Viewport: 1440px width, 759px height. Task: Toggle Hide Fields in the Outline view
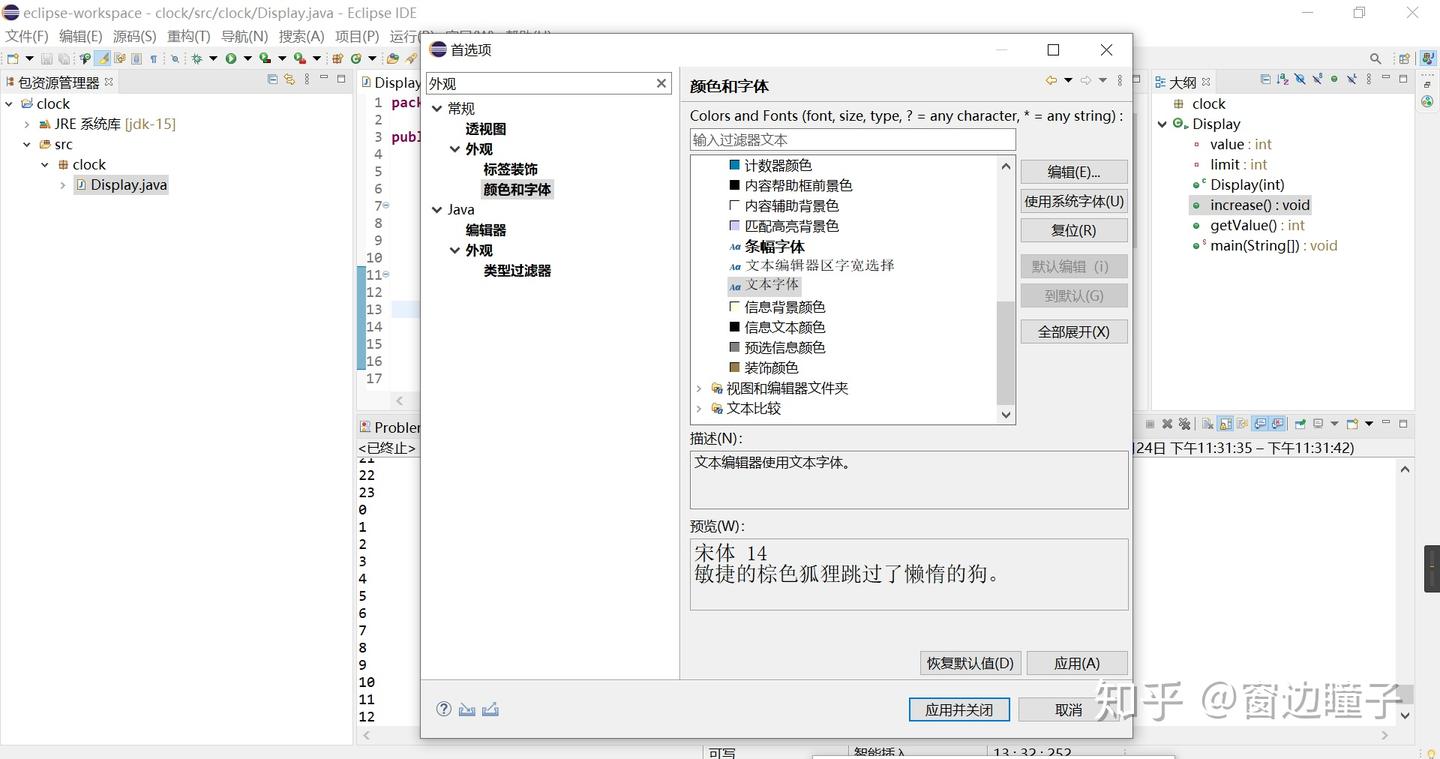[x=1300, y=81]
